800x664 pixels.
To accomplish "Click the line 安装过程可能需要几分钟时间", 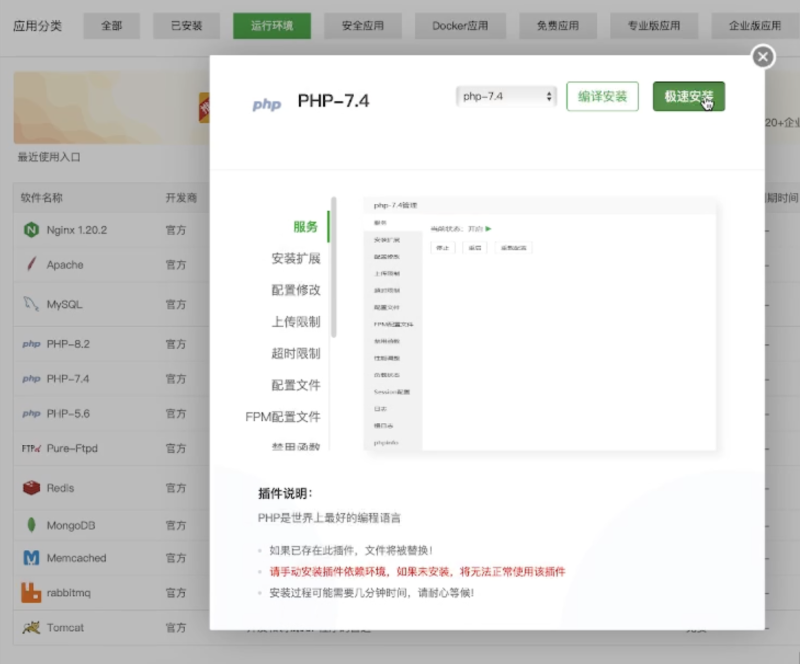I will tap(371, 593).
